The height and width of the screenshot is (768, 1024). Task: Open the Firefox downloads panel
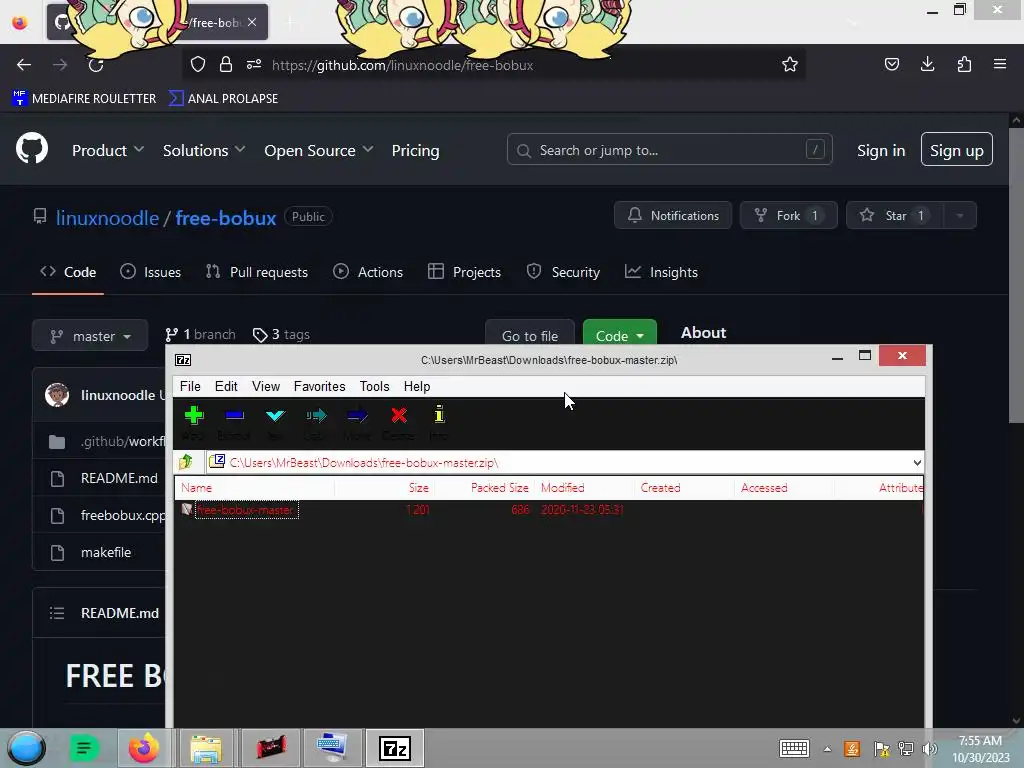(x=927, y=64)
